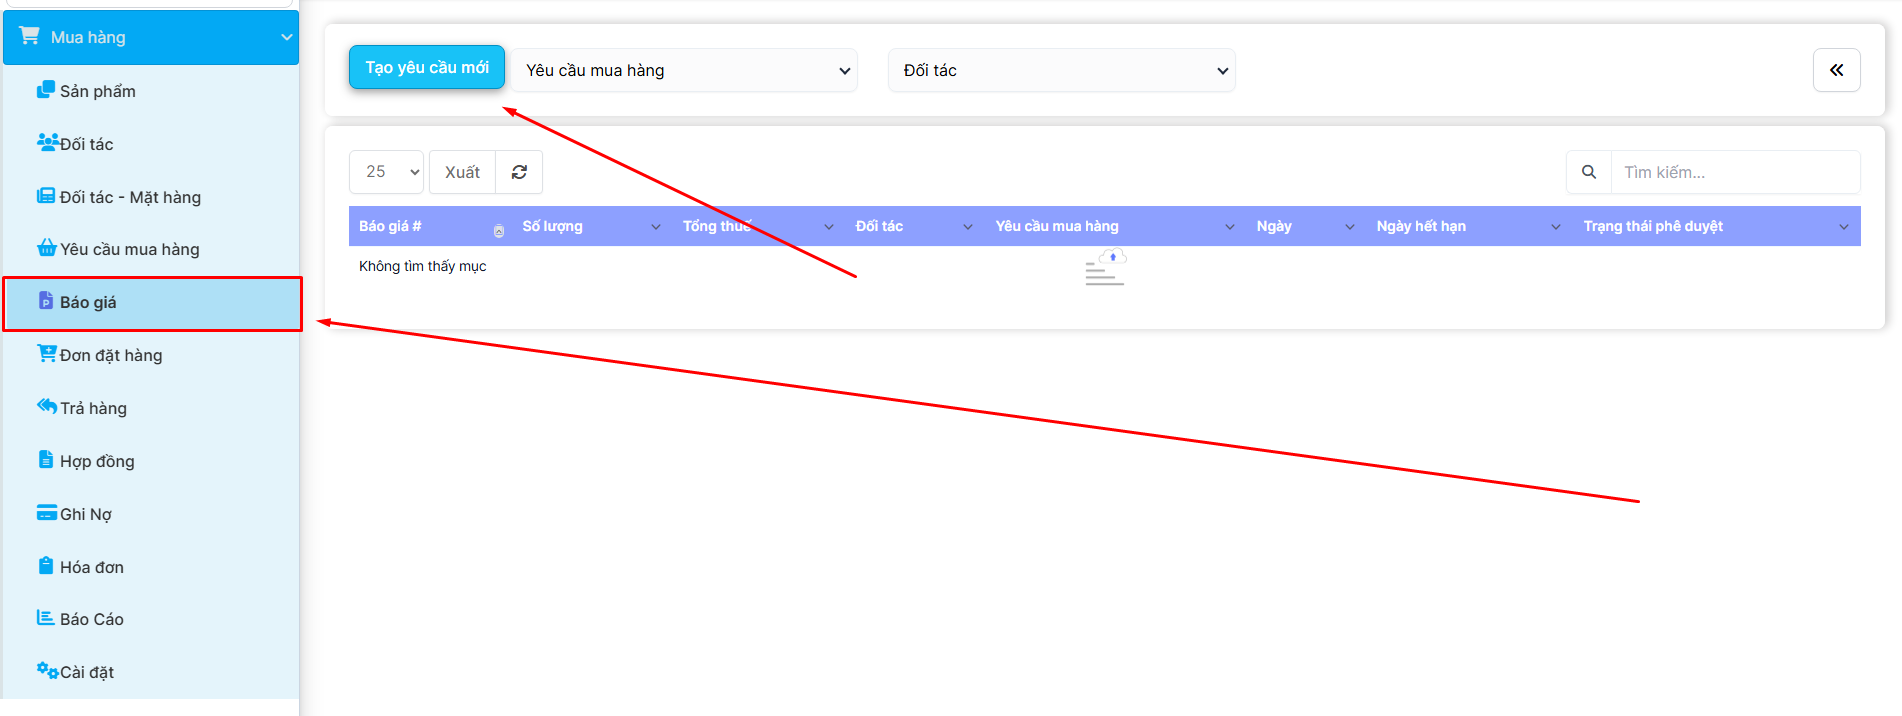The width and height of the screenshot is (1902, 716).
Task: Click the Đơn đặt hàng cart icon
Action: click(47, 353)
